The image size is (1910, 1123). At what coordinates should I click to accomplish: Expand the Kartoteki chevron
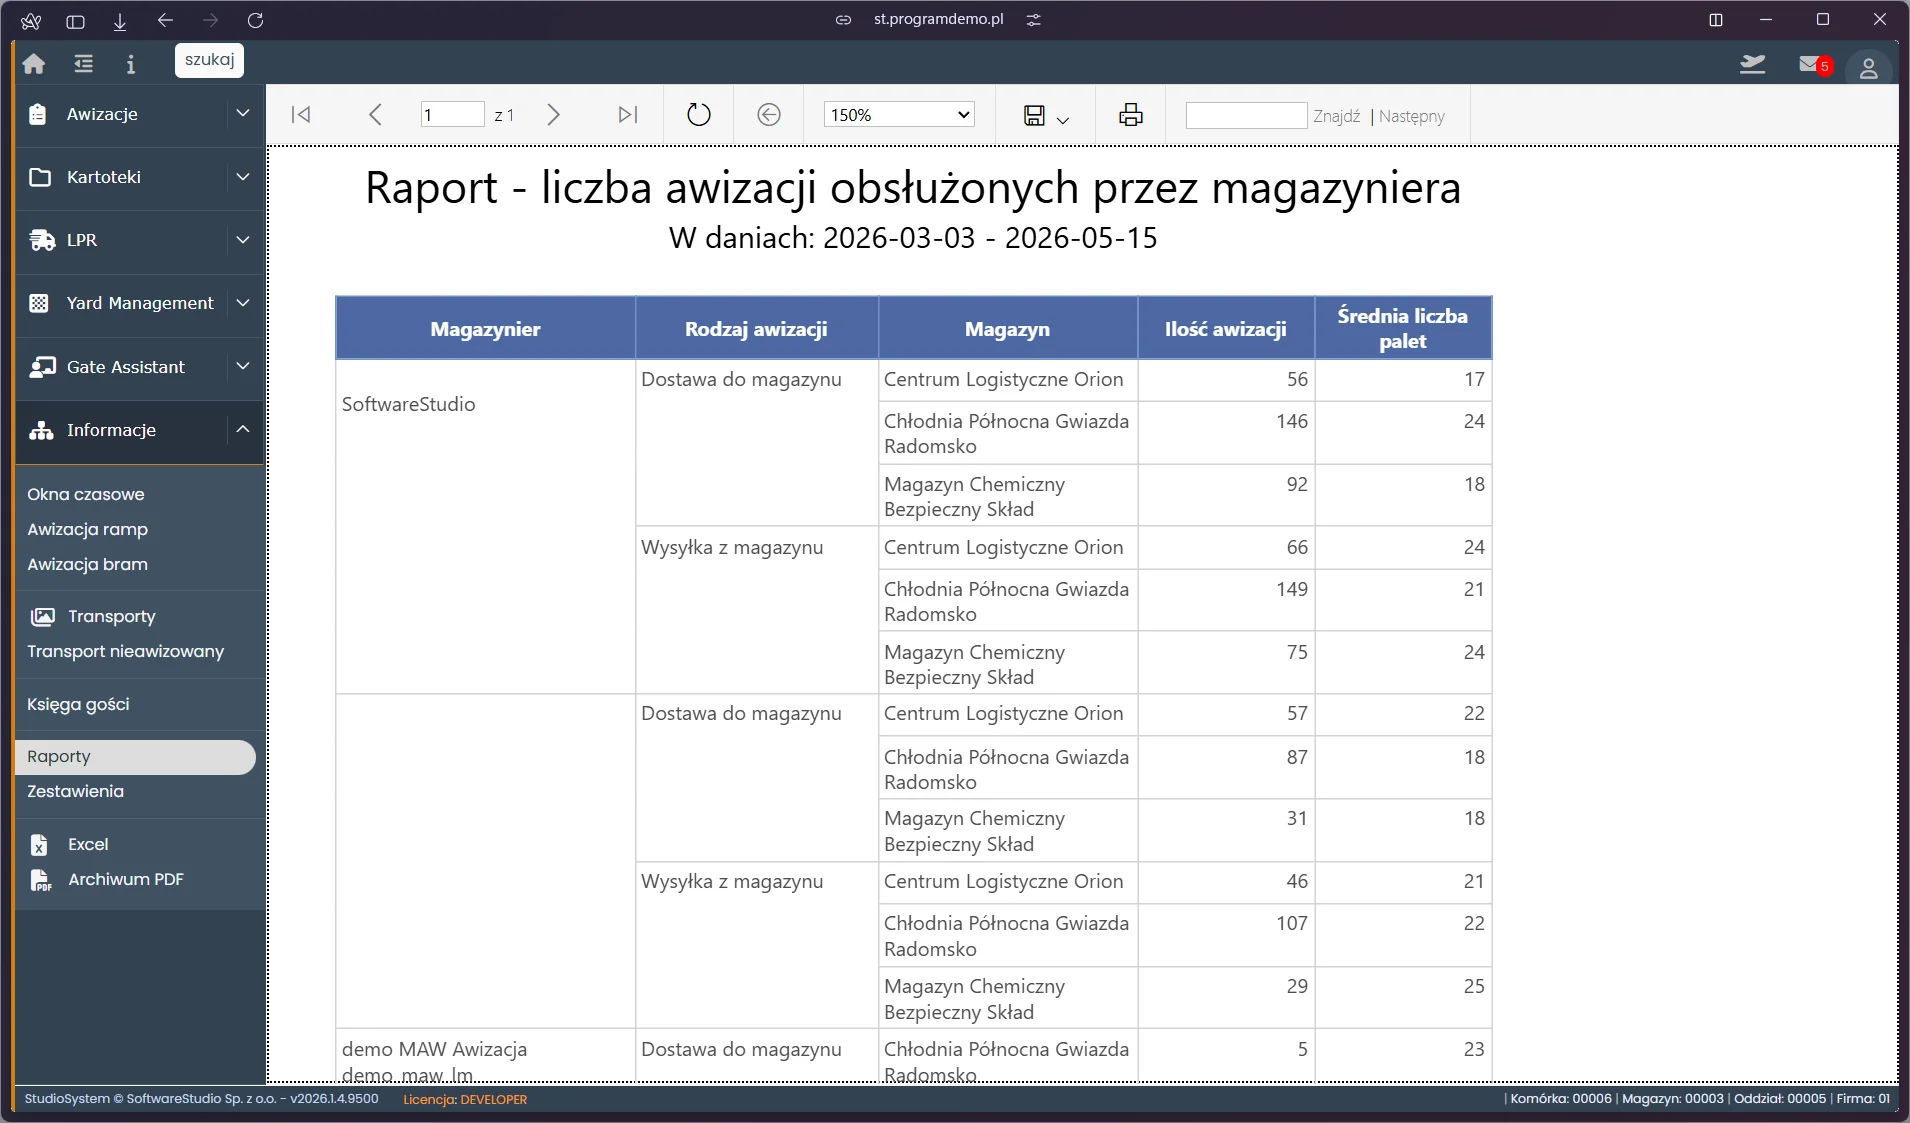[243, 177]
